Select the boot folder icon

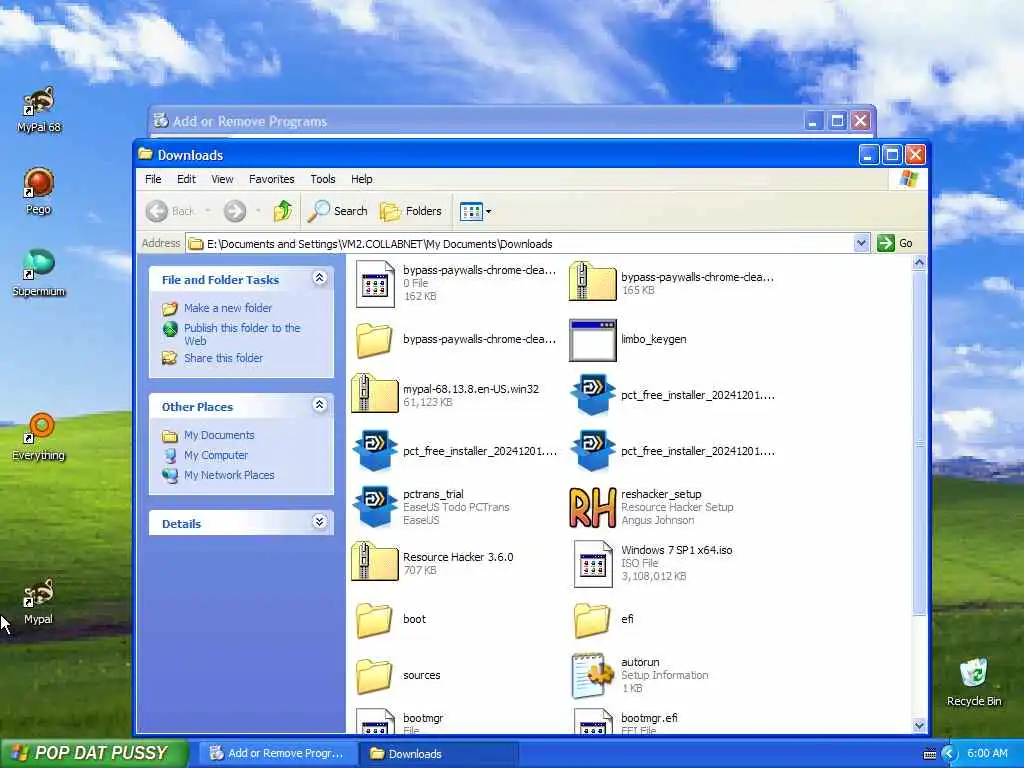374,620
